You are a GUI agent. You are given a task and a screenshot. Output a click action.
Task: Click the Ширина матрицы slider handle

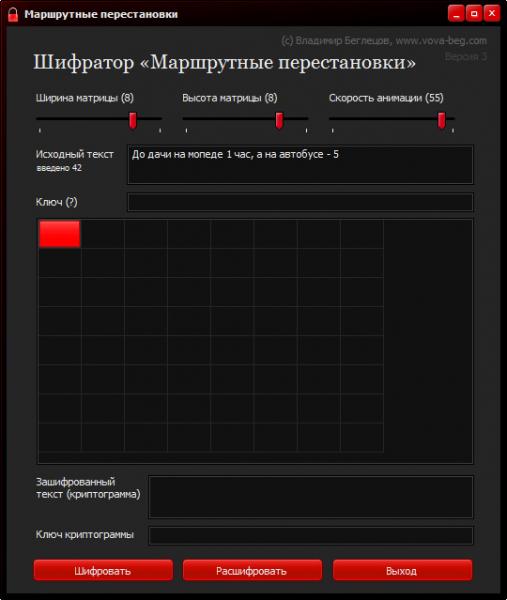point(132,121)
